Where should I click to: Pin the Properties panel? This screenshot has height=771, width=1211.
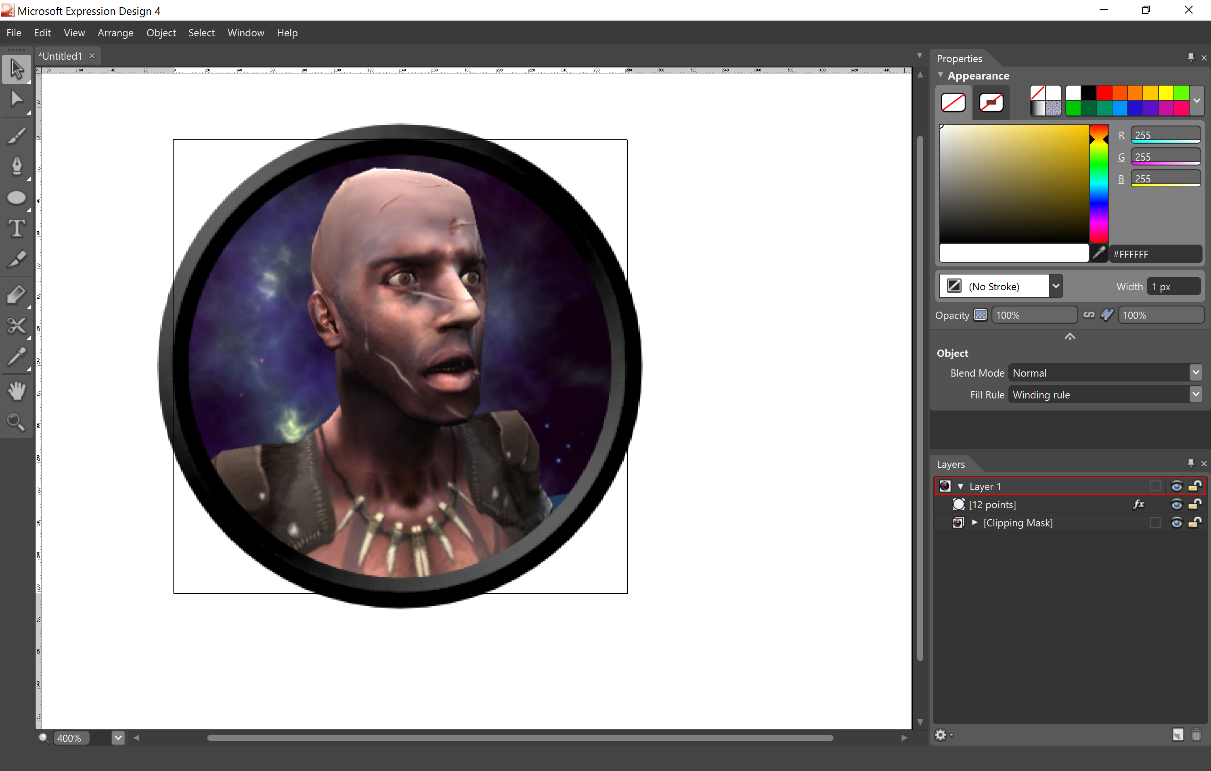pyautogui.click(x=1190, y=58)
